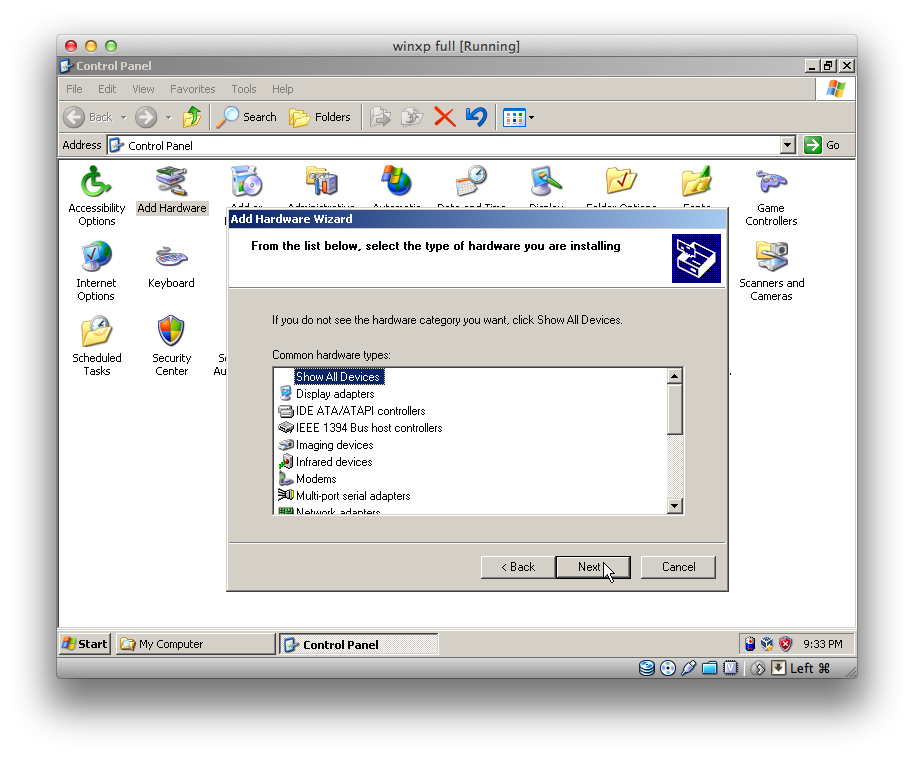Click the blue Undo arrow icon

pos(476,117)
